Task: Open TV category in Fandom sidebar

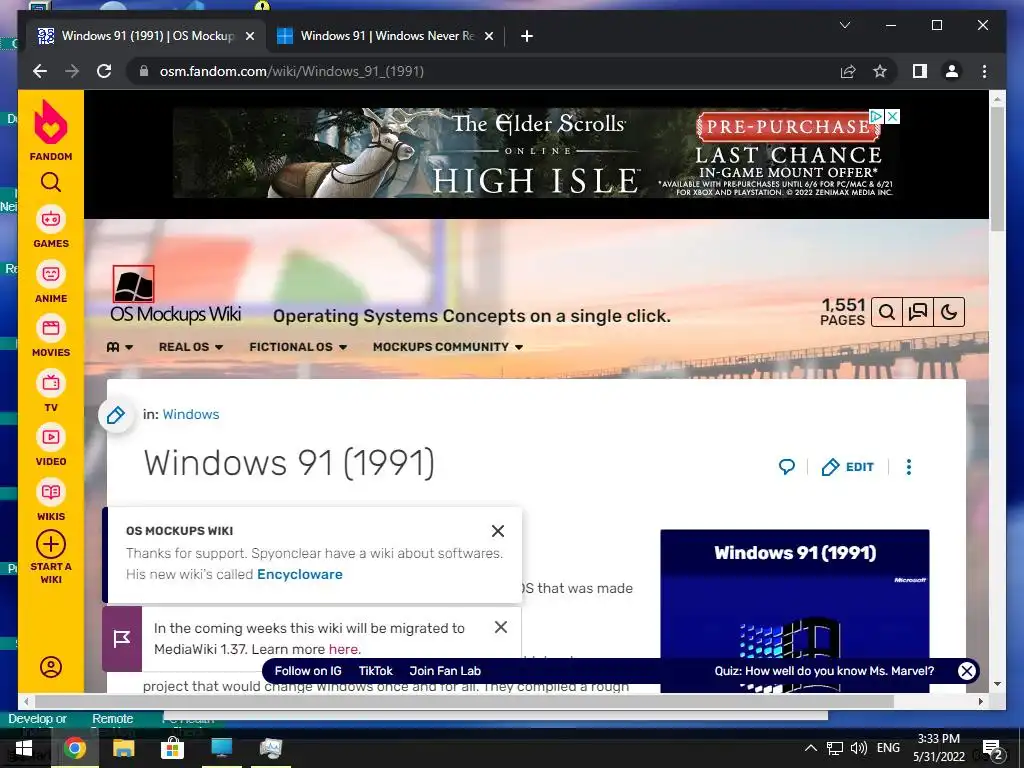Action: (x=50, y=392)
